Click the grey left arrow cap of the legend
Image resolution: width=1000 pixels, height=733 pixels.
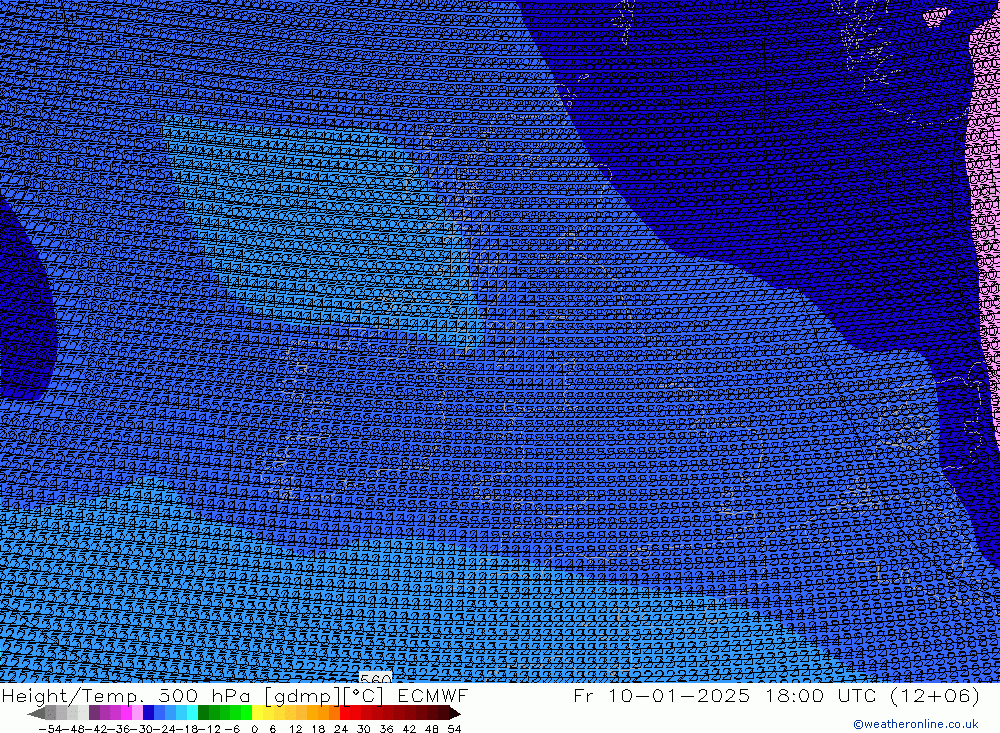36,713
